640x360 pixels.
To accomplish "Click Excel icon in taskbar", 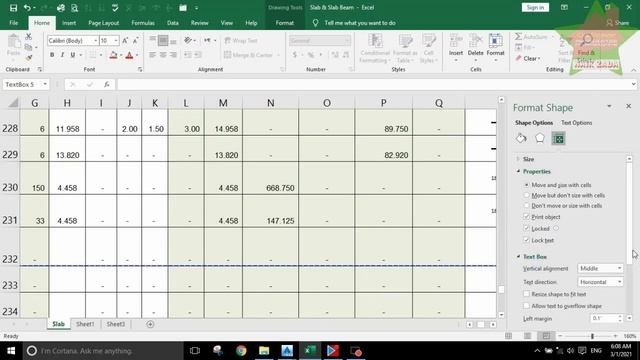I will click(x=310, y=351).
